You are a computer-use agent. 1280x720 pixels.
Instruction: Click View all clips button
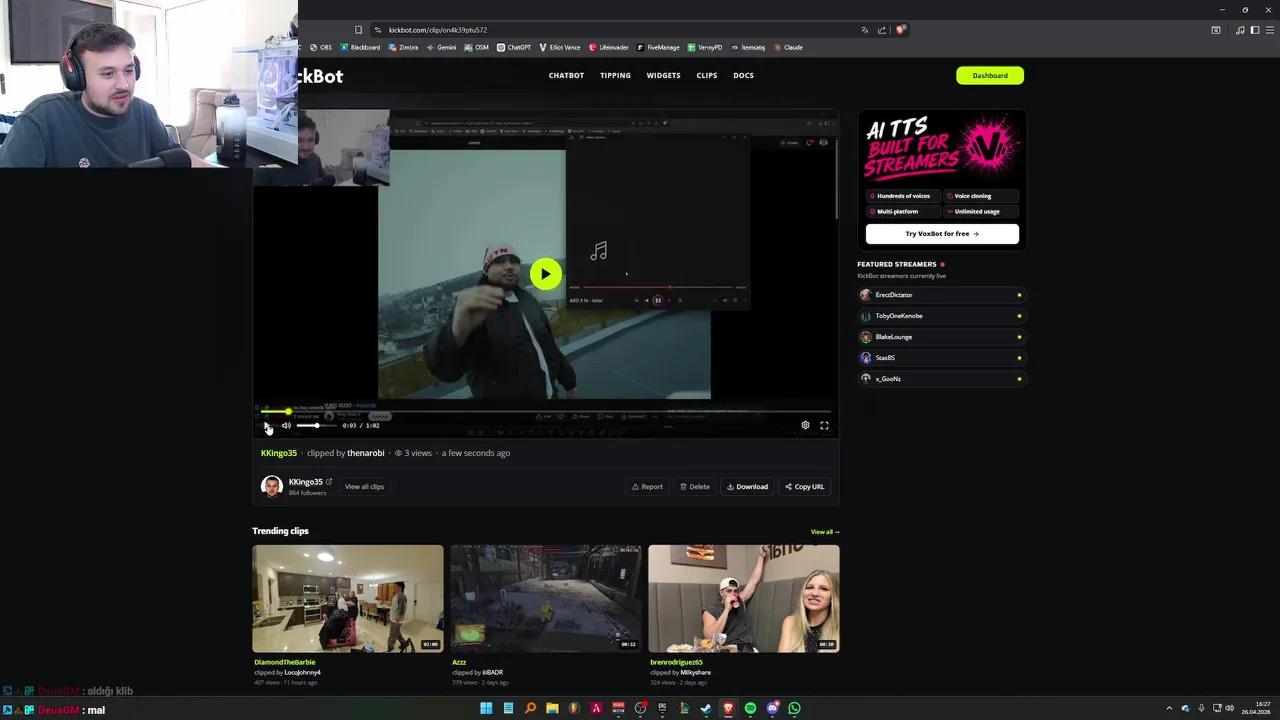coord(364,487)
